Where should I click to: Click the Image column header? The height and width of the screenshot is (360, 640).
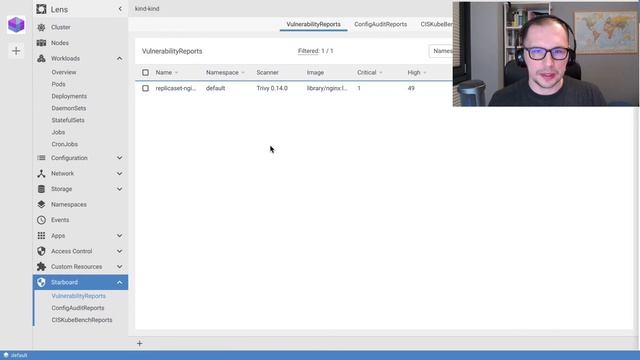point(315,73)
